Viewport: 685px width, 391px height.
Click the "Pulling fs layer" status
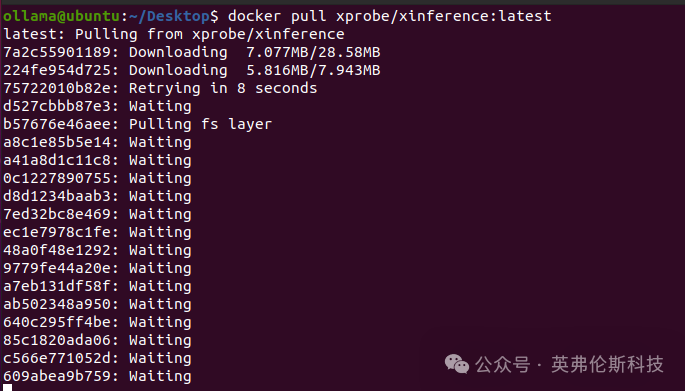tap(200, 124)
